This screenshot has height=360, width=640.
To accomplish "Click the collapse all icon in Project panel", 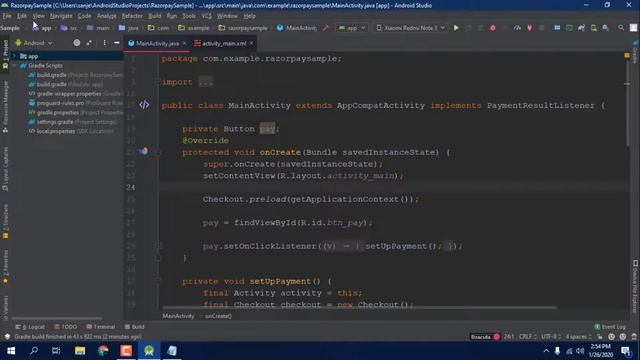I will [89, 42].
